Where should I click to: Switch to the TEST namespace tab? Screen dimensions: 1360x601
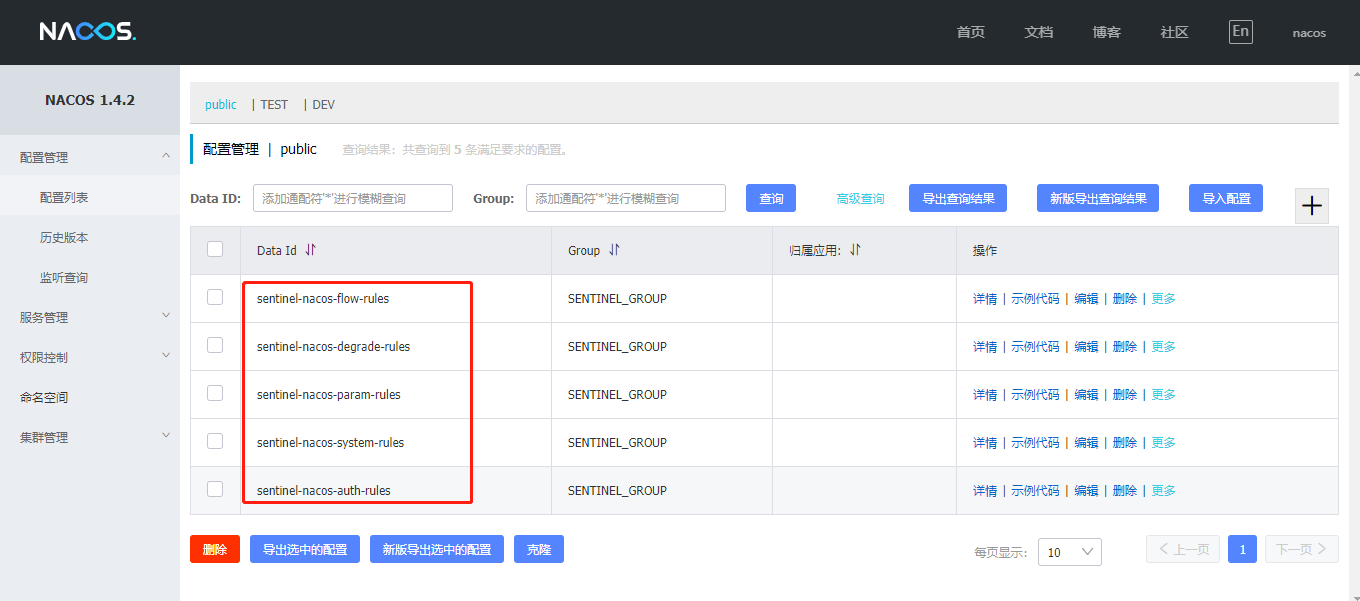point(274,104)
